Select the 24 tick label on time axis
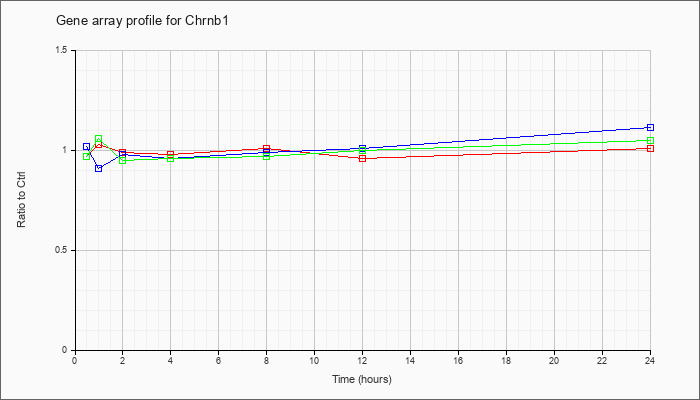Image resolution: width=700 pixels, height=400 pixels. tap(650, 361)
